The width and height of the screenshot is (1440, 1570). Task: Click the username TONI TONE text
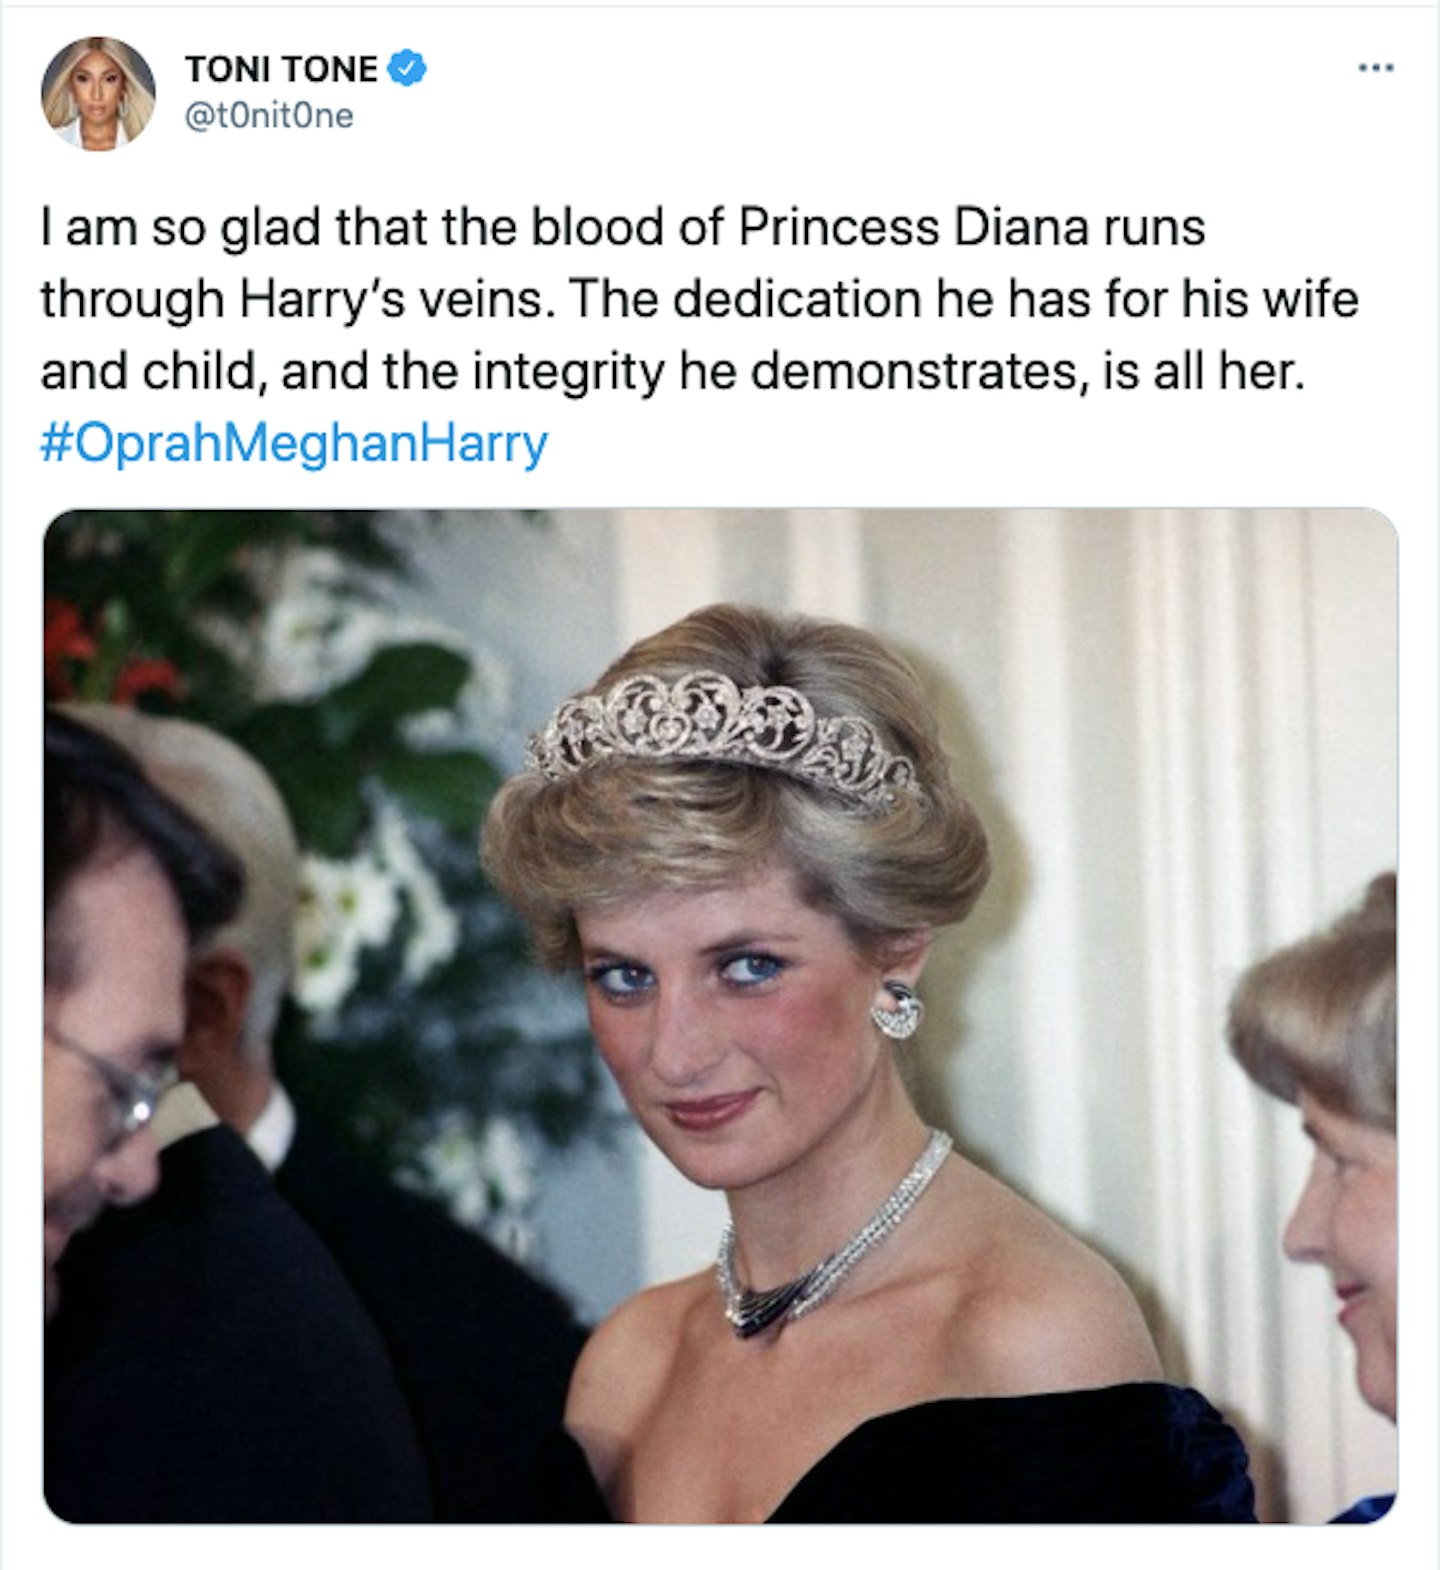tap(281, 64)
